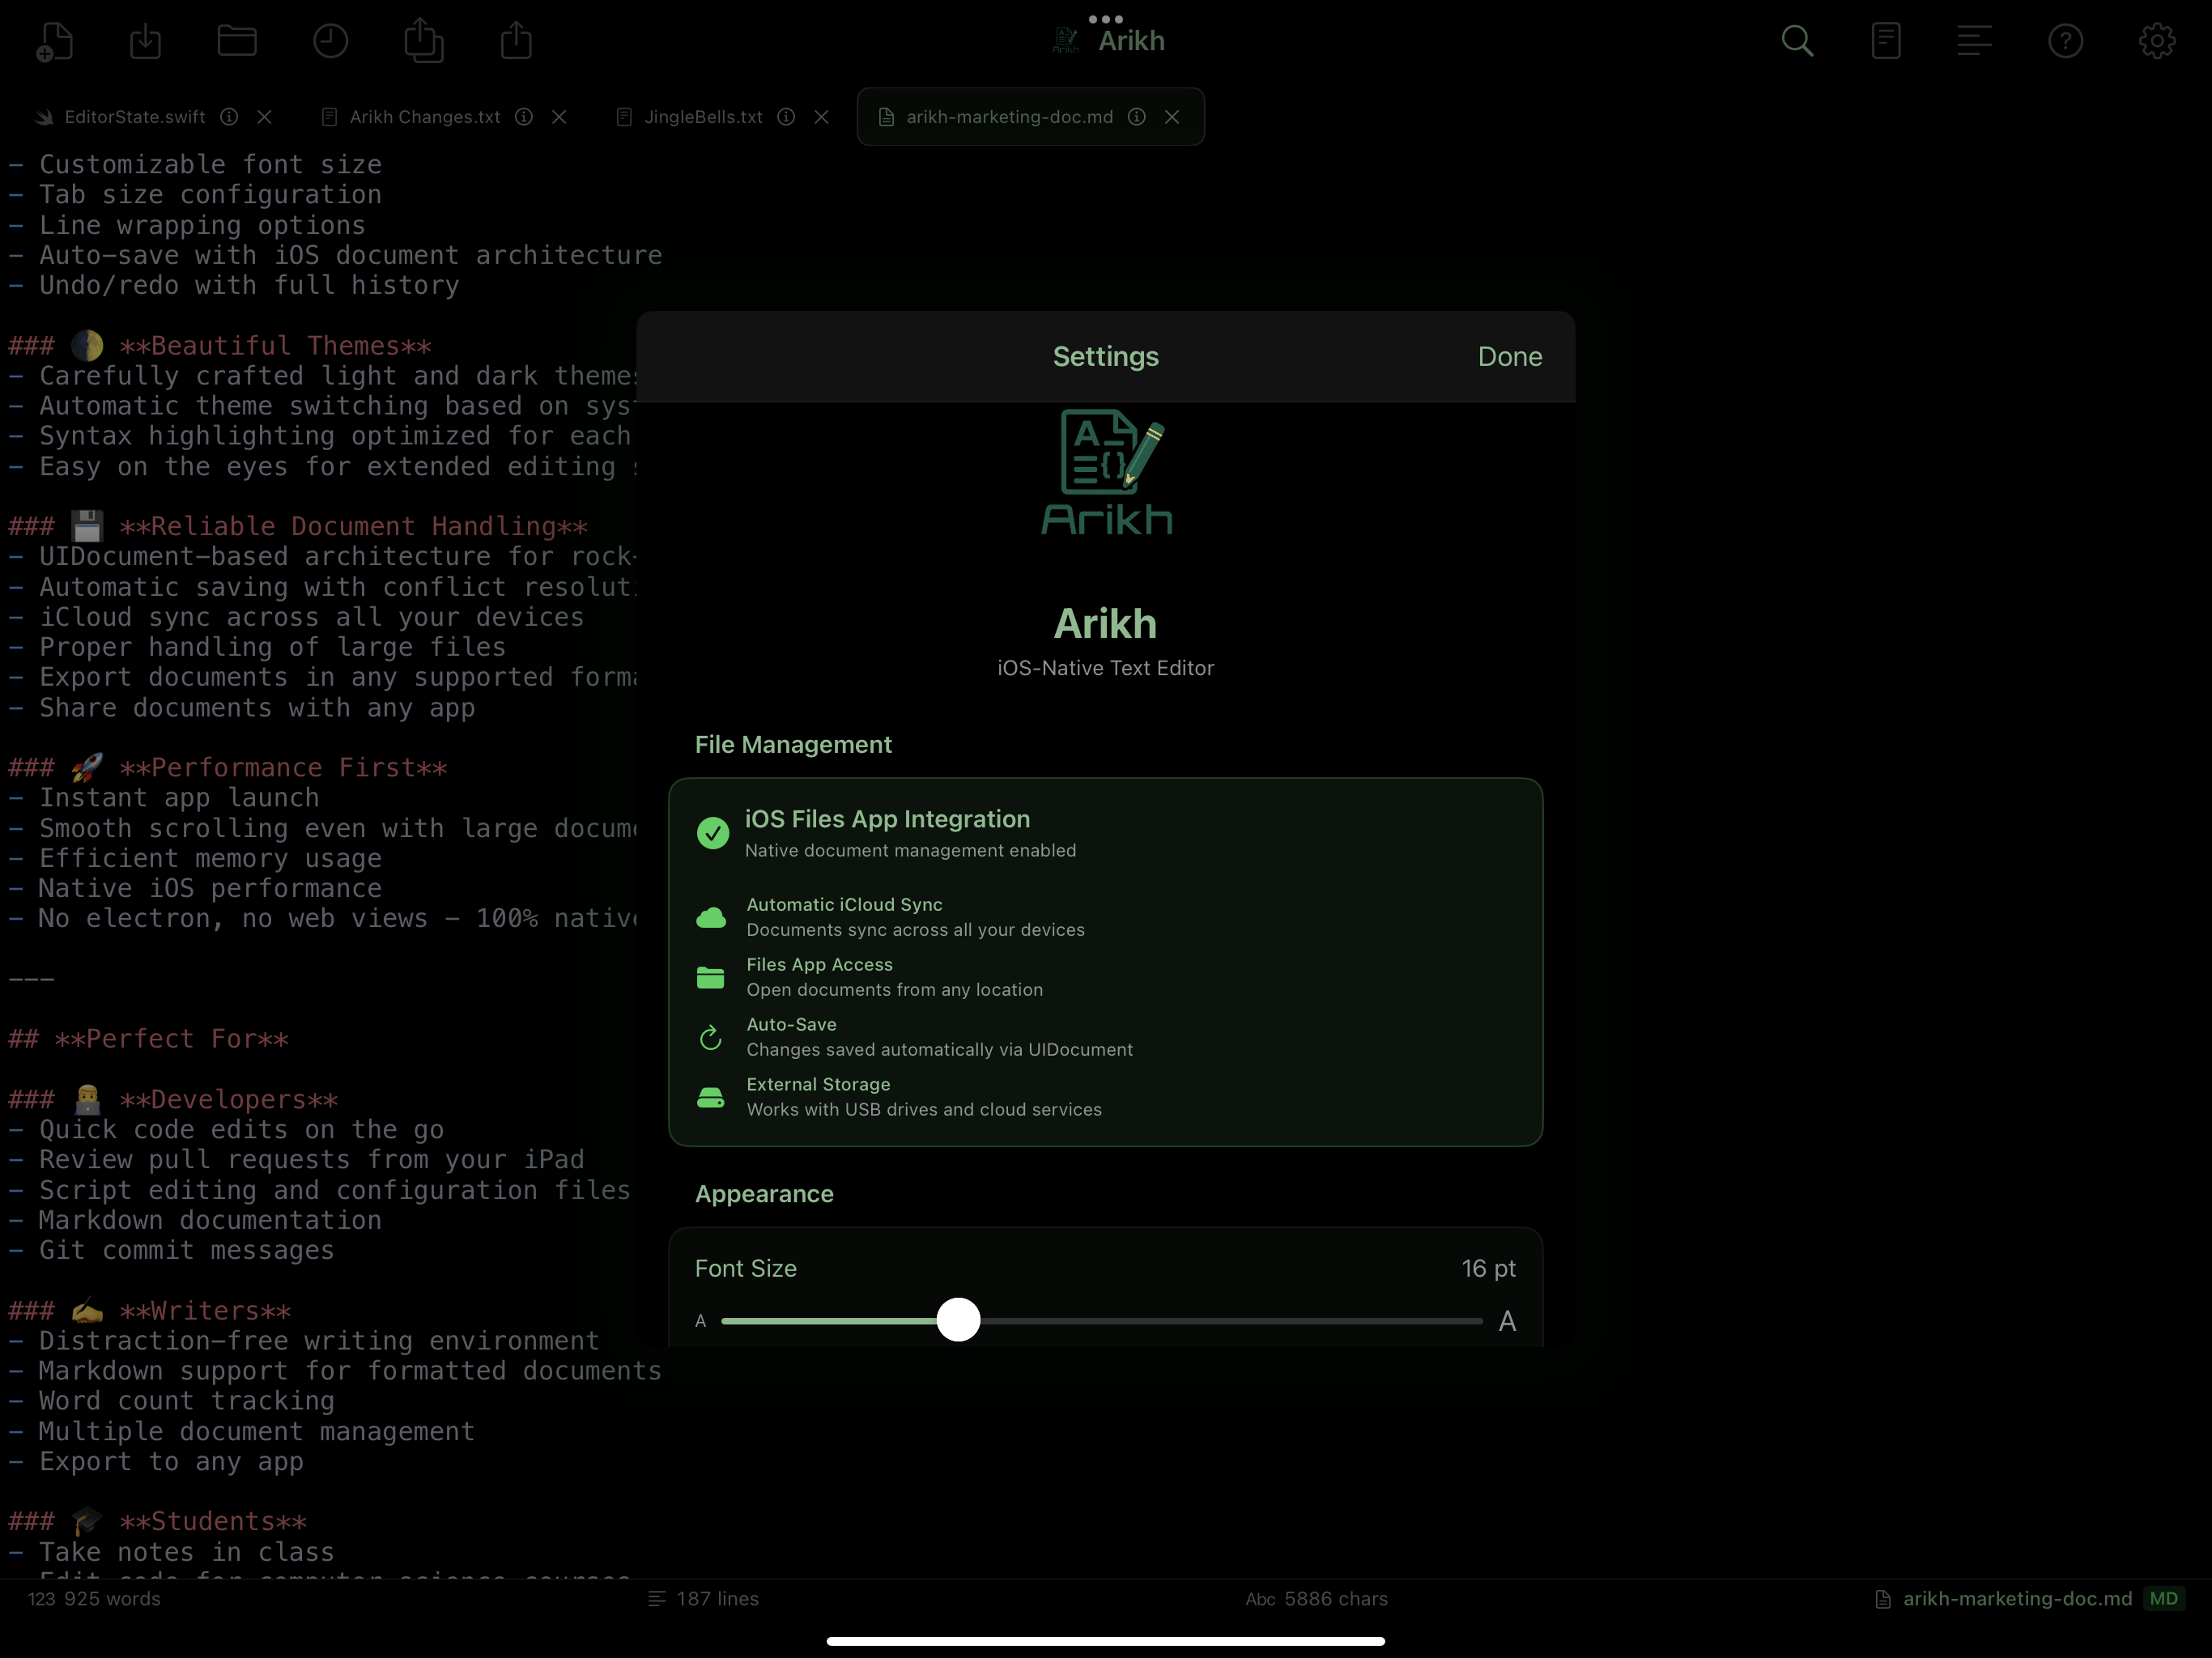Tap Done to dismiss Settings
Image resolution: width=2212 pixels, height=1658 pixels.
click(1509, 356)
